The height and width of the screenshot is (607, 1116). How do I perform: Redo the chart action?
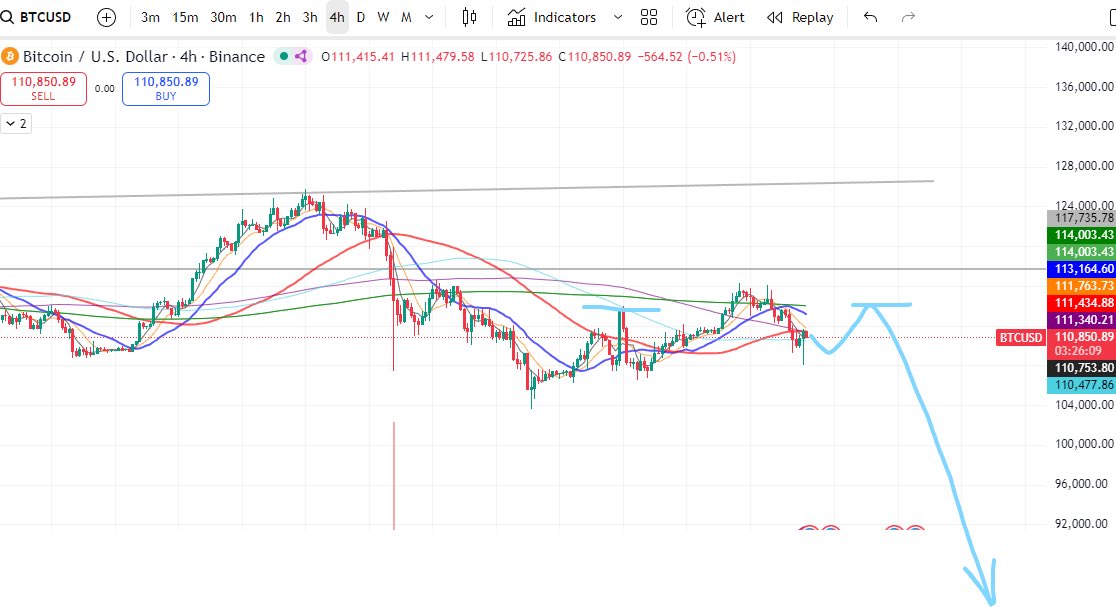click(907, 17)
